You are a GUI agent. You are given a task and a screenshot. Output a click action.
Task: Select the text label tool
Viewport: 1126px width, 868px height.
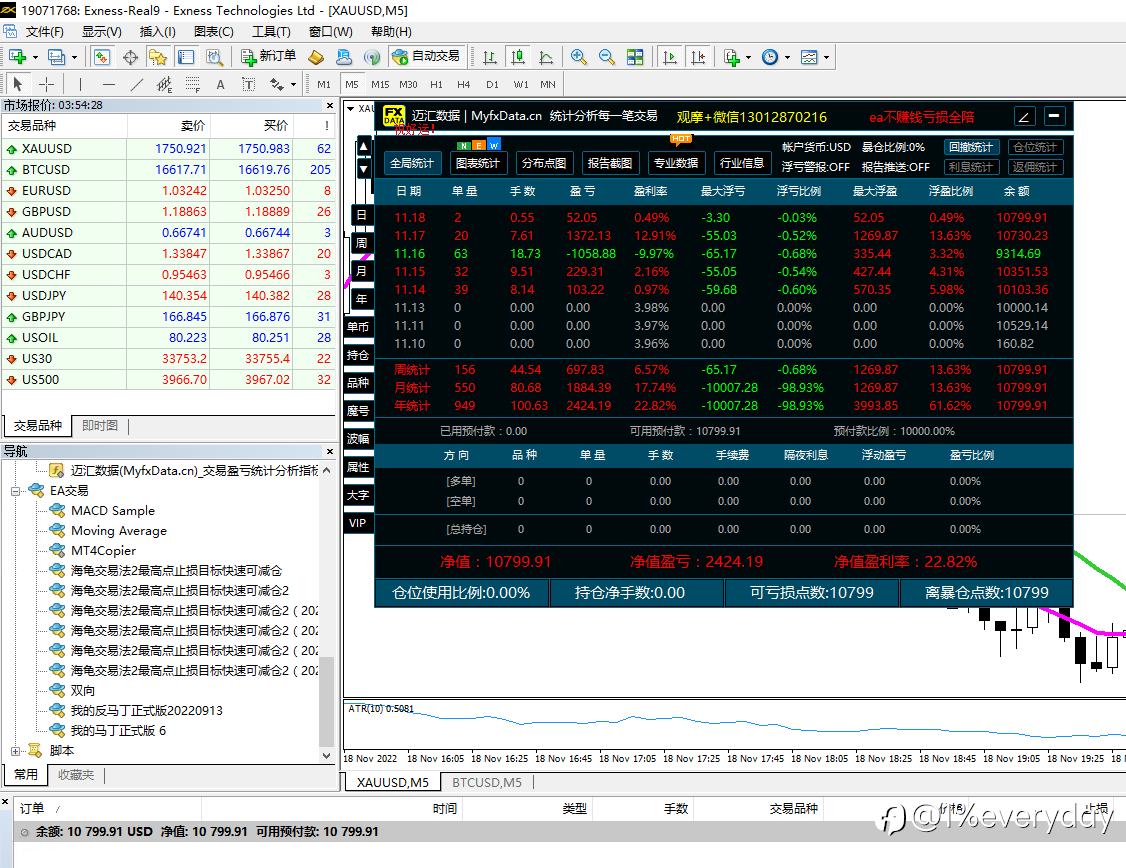pos(248,84)
